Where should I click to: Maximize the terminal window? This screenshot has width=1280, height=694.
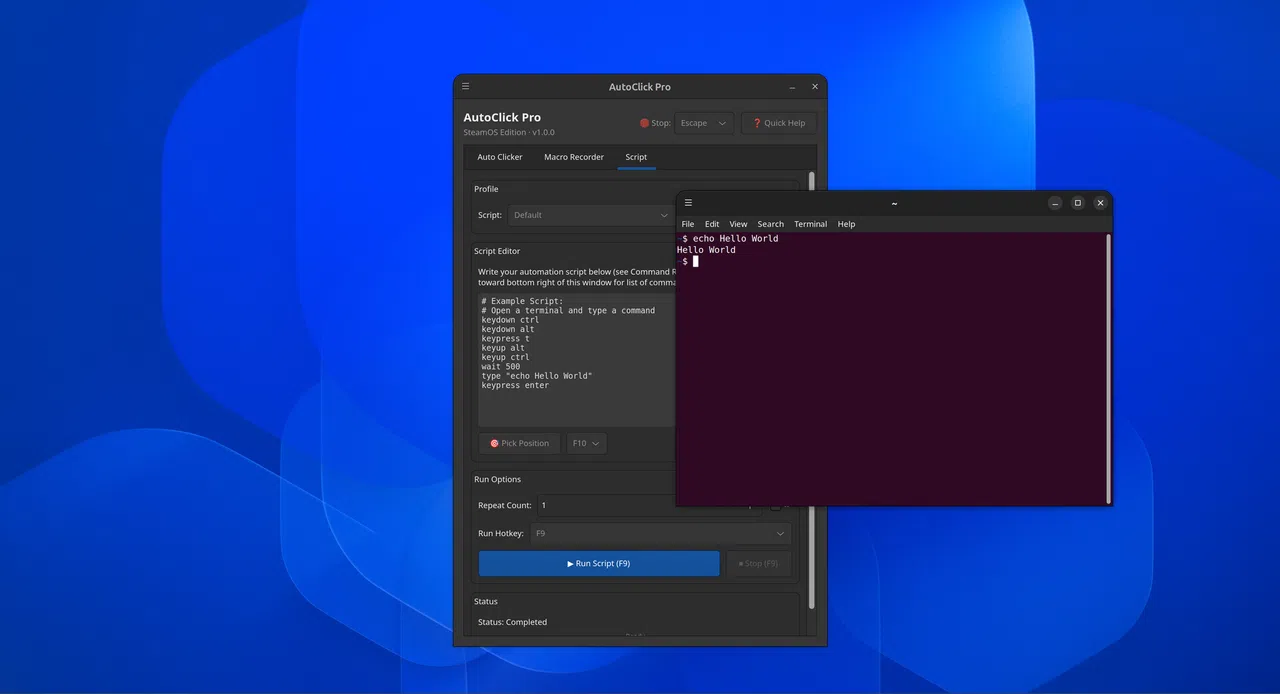[1078, 203]
